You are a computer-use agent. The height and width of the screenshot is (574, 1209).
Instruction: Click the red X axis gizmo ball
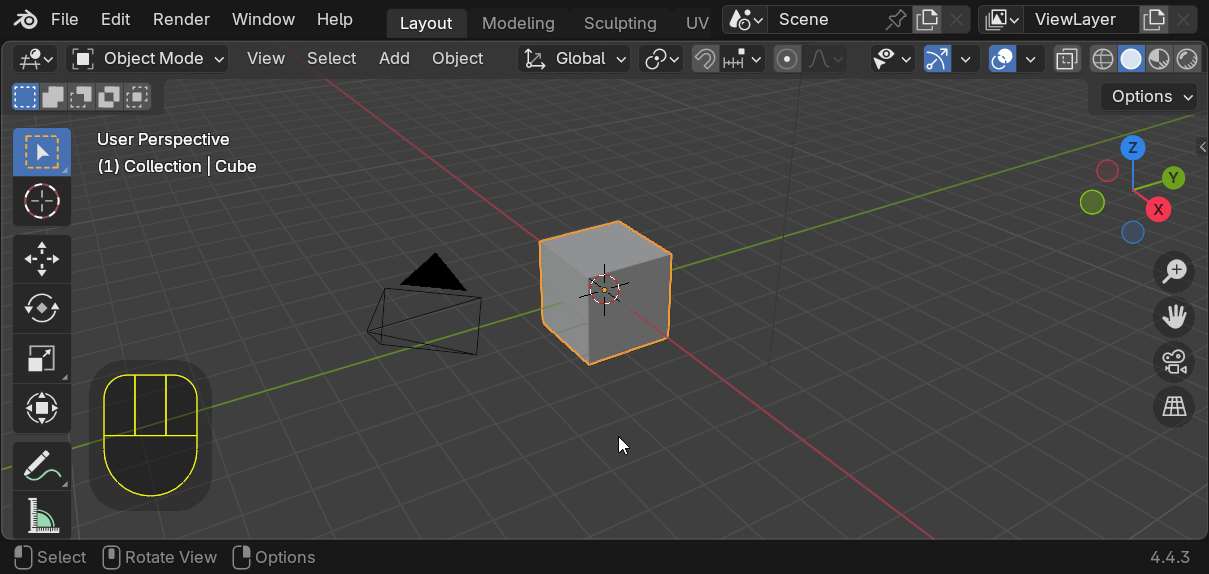(1158, 209)
